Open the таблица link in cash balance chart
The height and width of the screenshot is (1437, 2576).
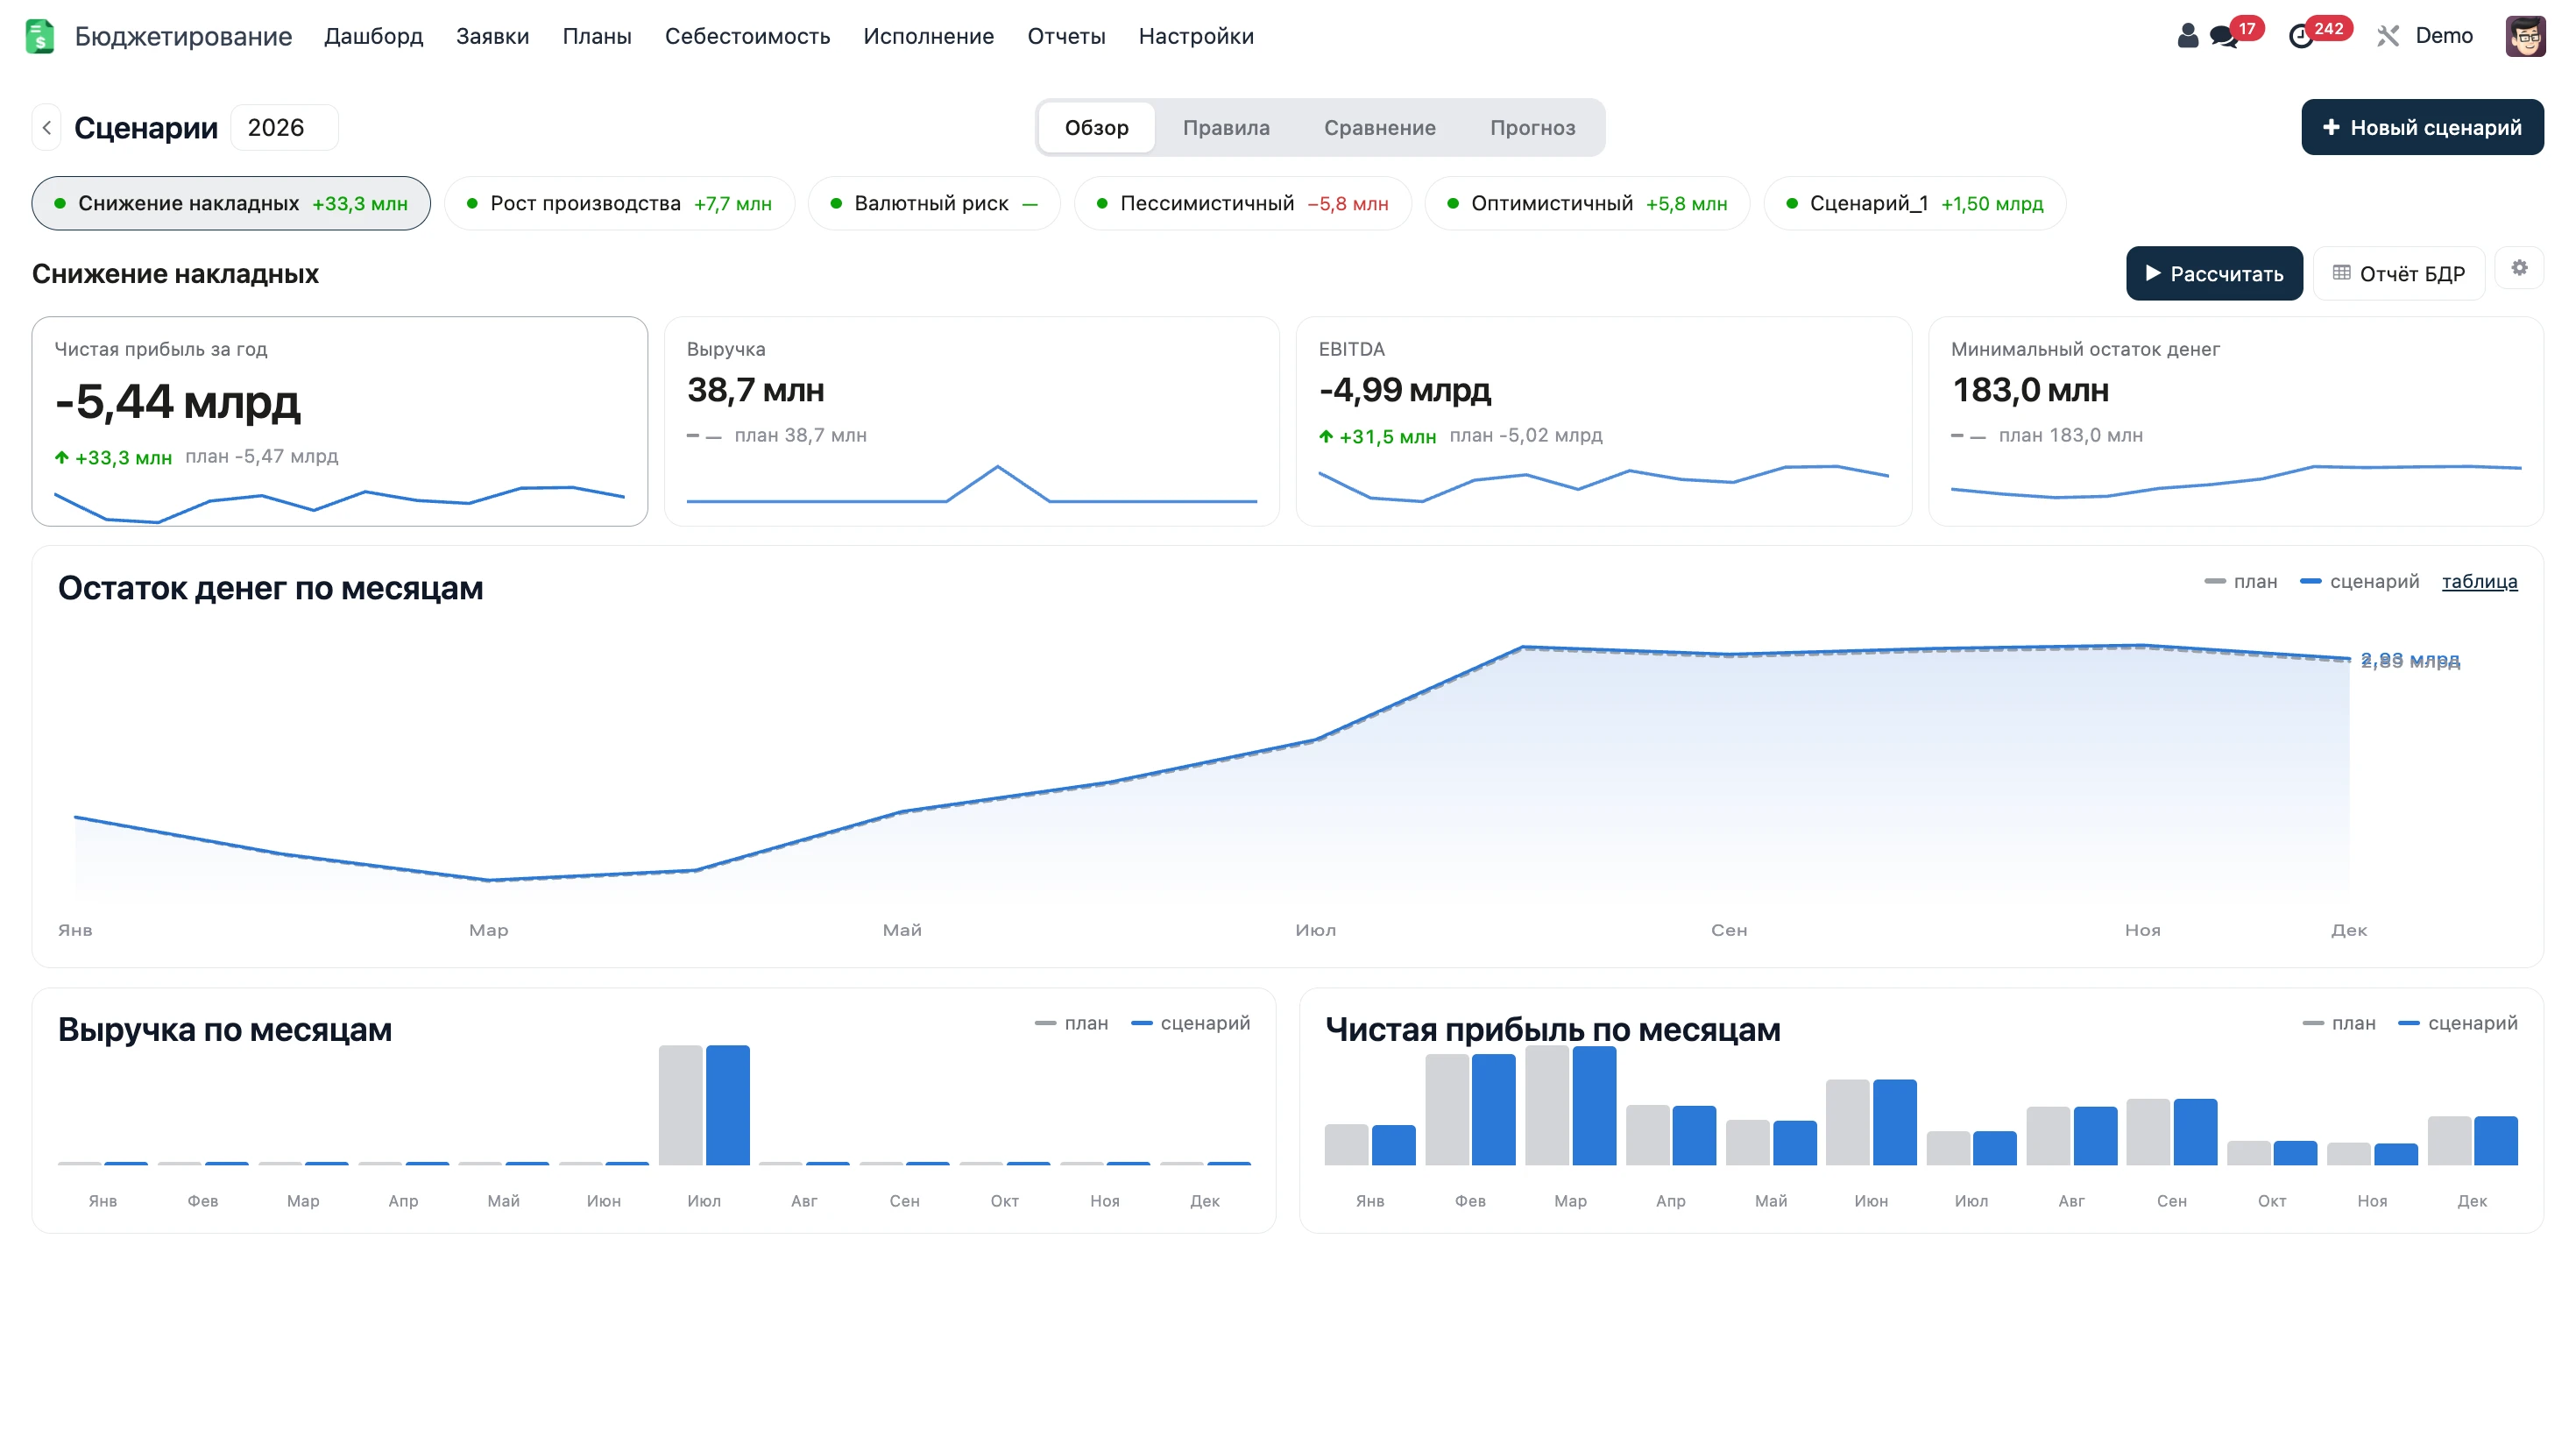(x=2479, y=581)
